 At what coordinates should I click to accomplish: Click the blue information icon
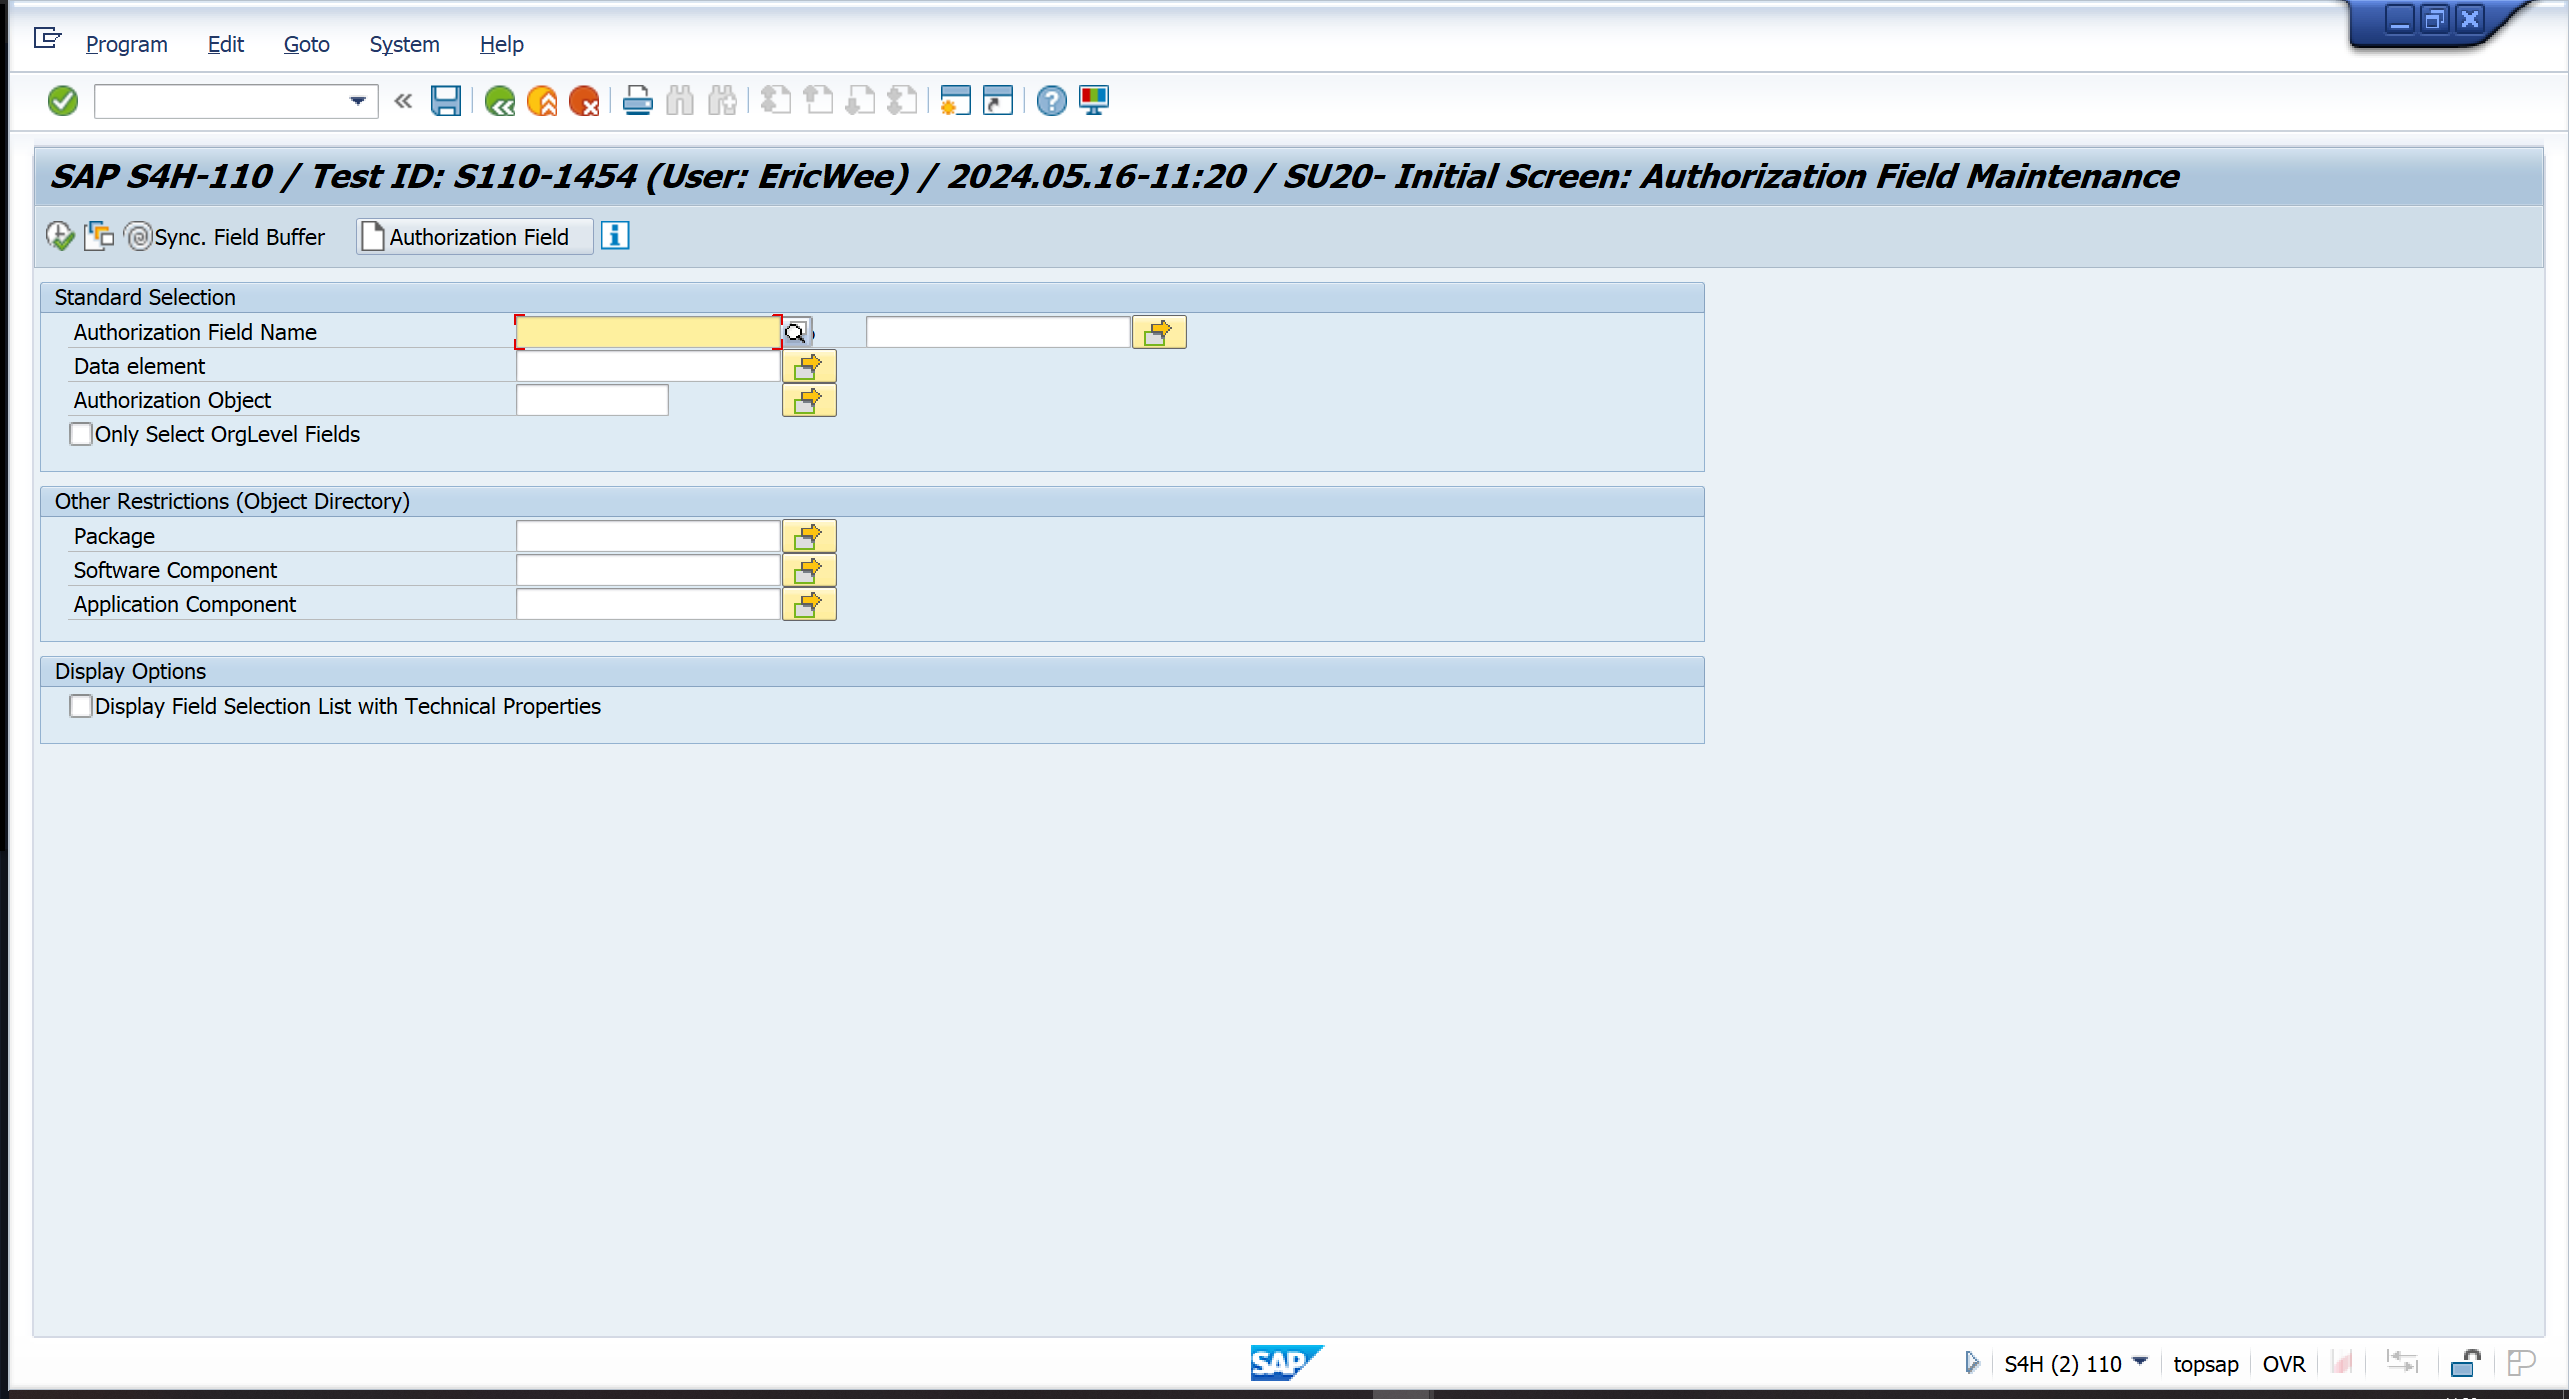click(x=615, y=236)
